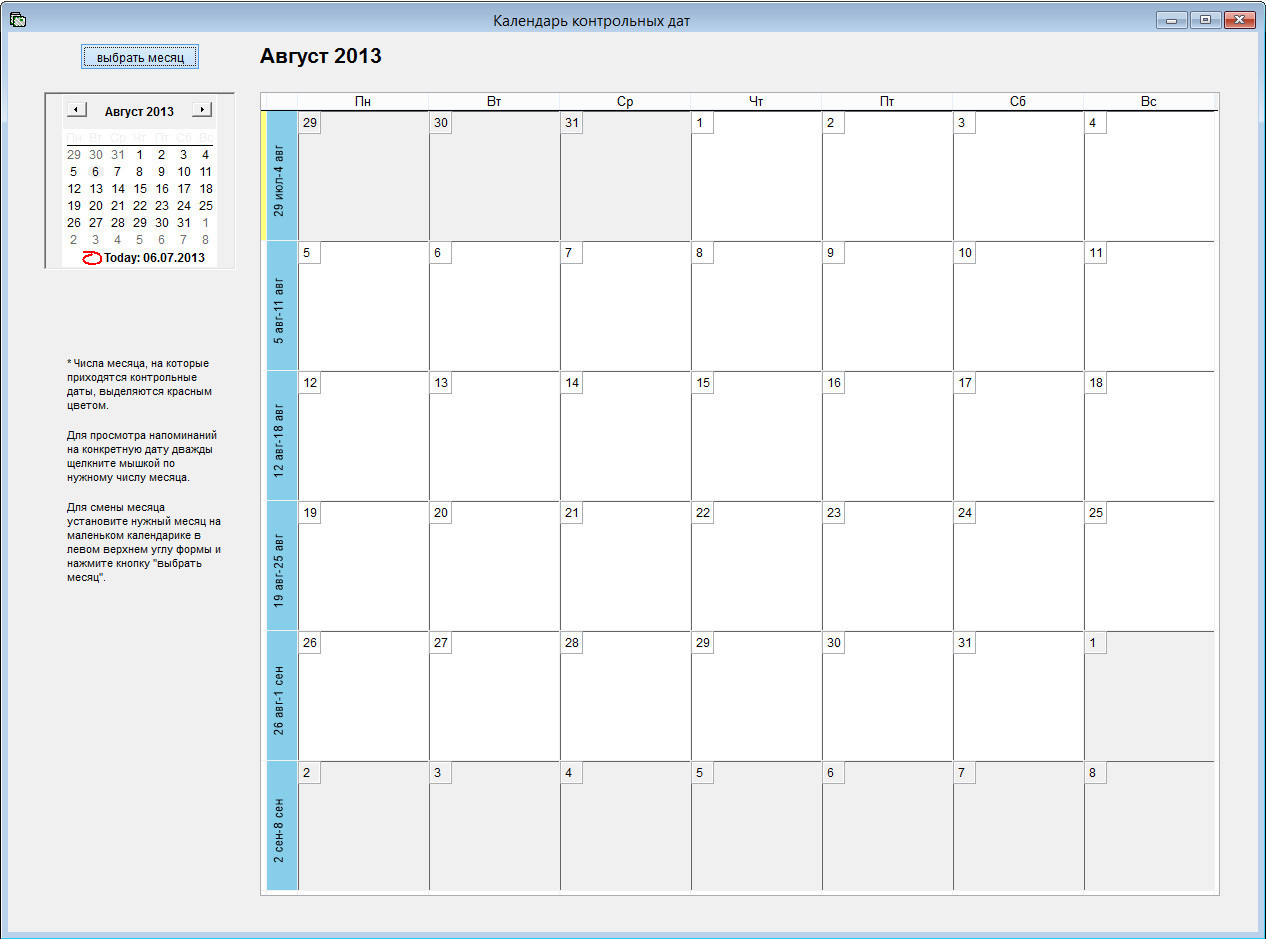Select day 15 in mini calendar
Screen dimensions: 1266x939
coord(140,188)
